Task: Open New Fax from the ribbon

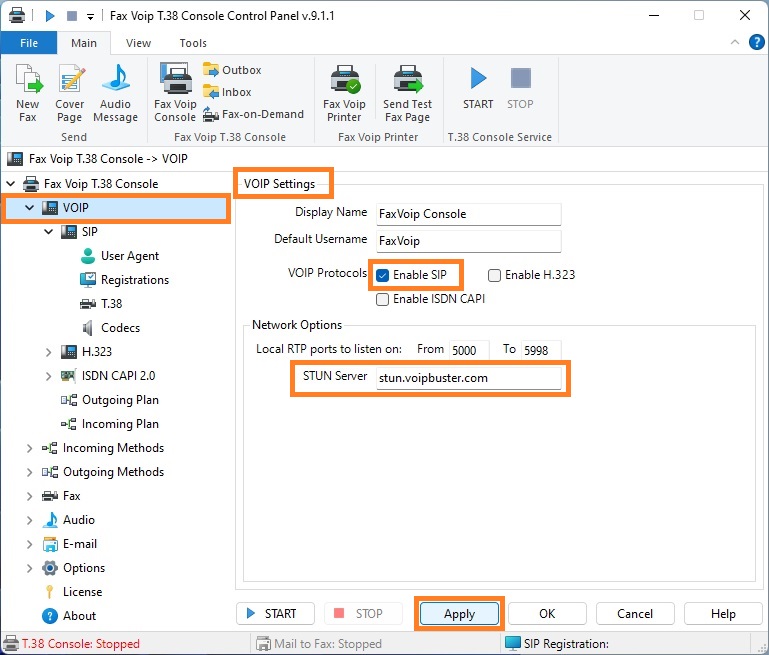Action: tap(28, 93)
